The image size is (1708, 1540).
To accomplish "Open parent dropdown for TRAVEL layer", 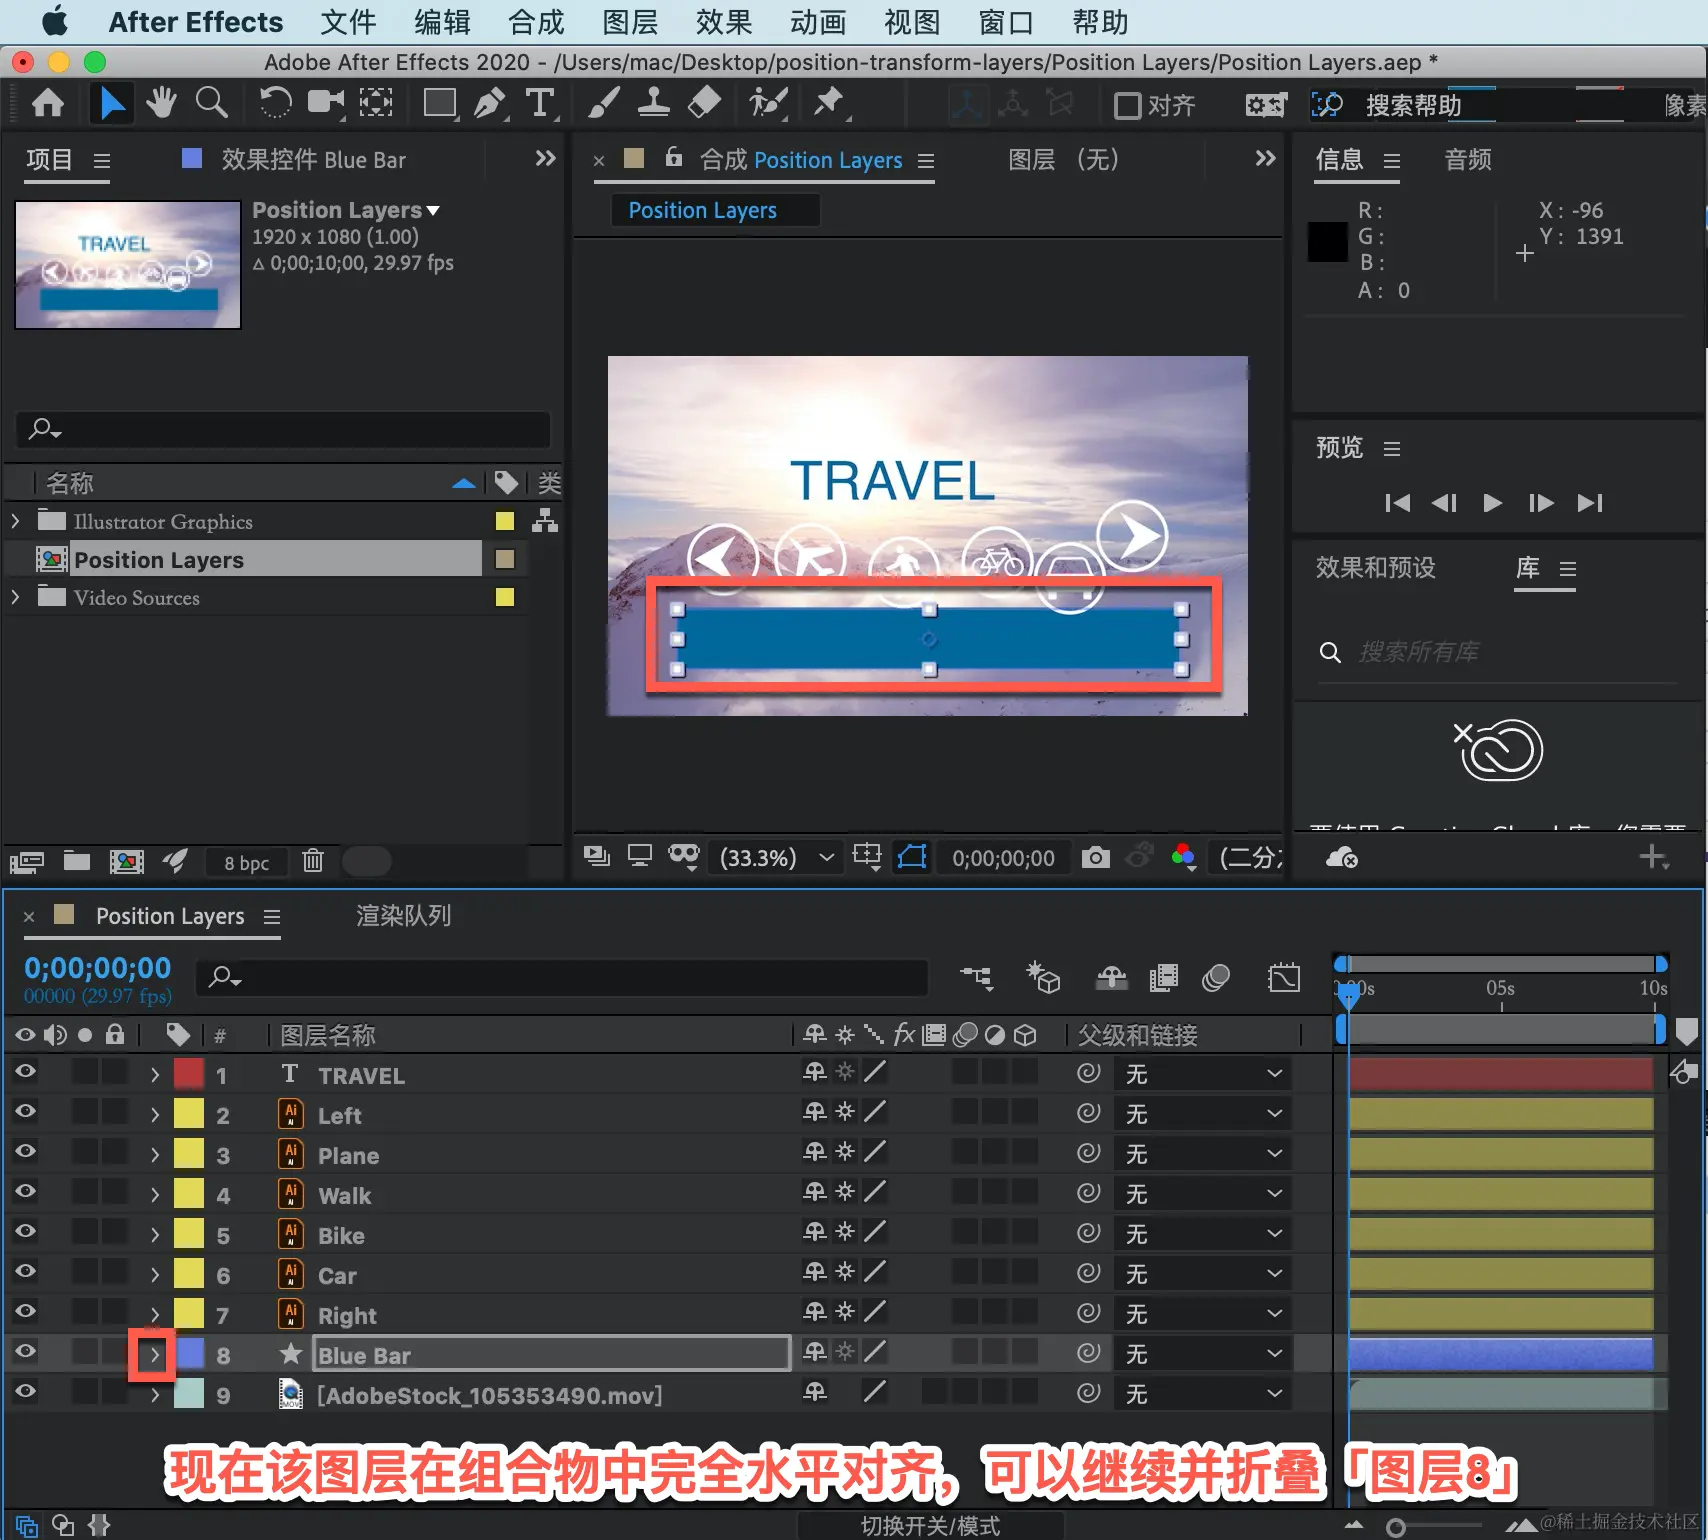I will pyautogui.click(x=1202, y=1074).
